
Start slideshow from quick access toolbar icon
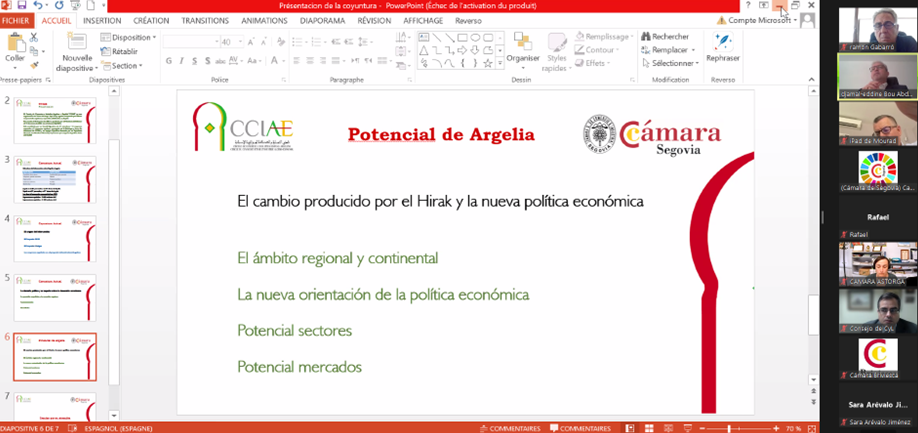point(75,5)
